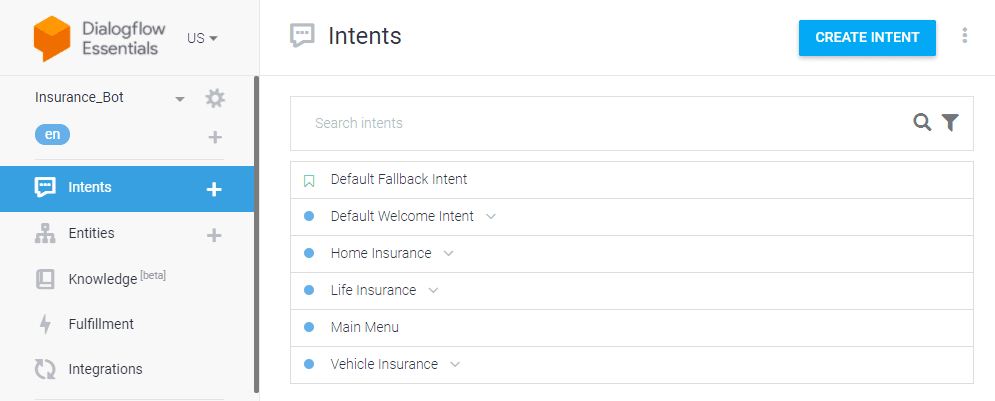995x401 pixels.
Task: Click the search magnifier icon
Action: [922, 122]
